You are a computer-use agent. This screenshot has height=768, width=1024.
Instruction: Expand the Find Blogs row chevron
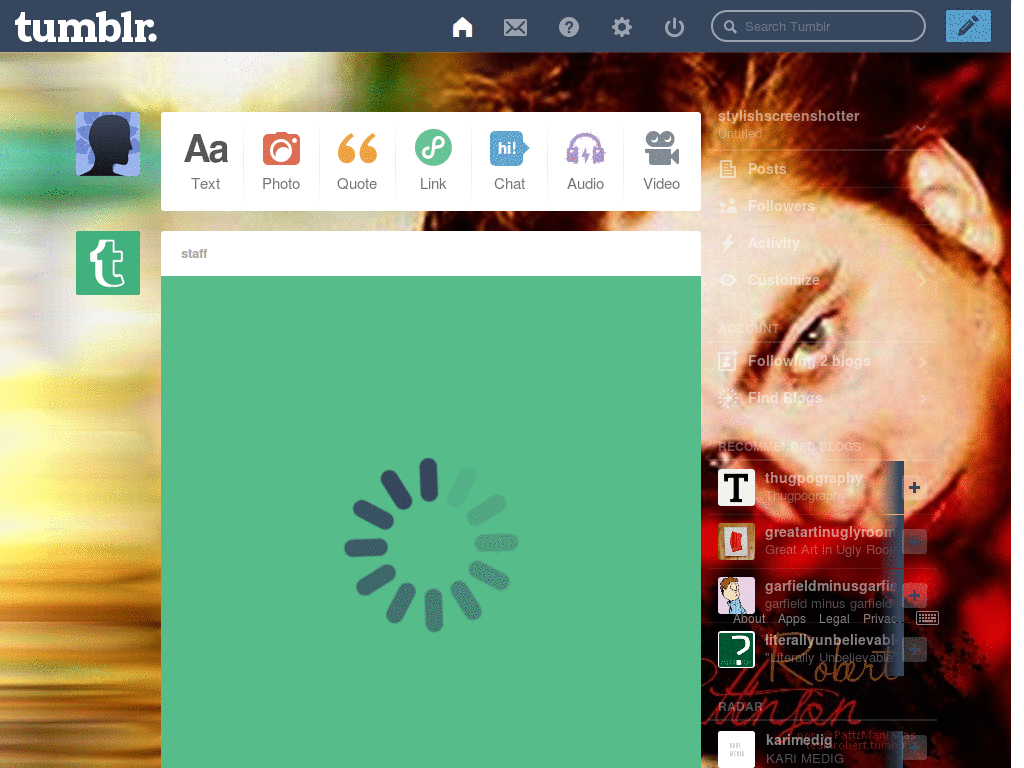pos(923,398)
